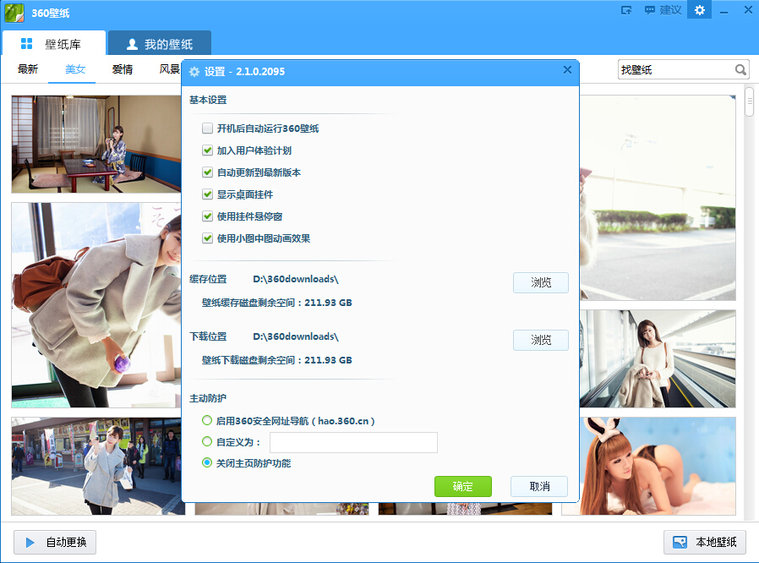This screenshot has height=563, width=759.
Task: Open the street market girl thumbnail
Action: click(x=96, y=466)
